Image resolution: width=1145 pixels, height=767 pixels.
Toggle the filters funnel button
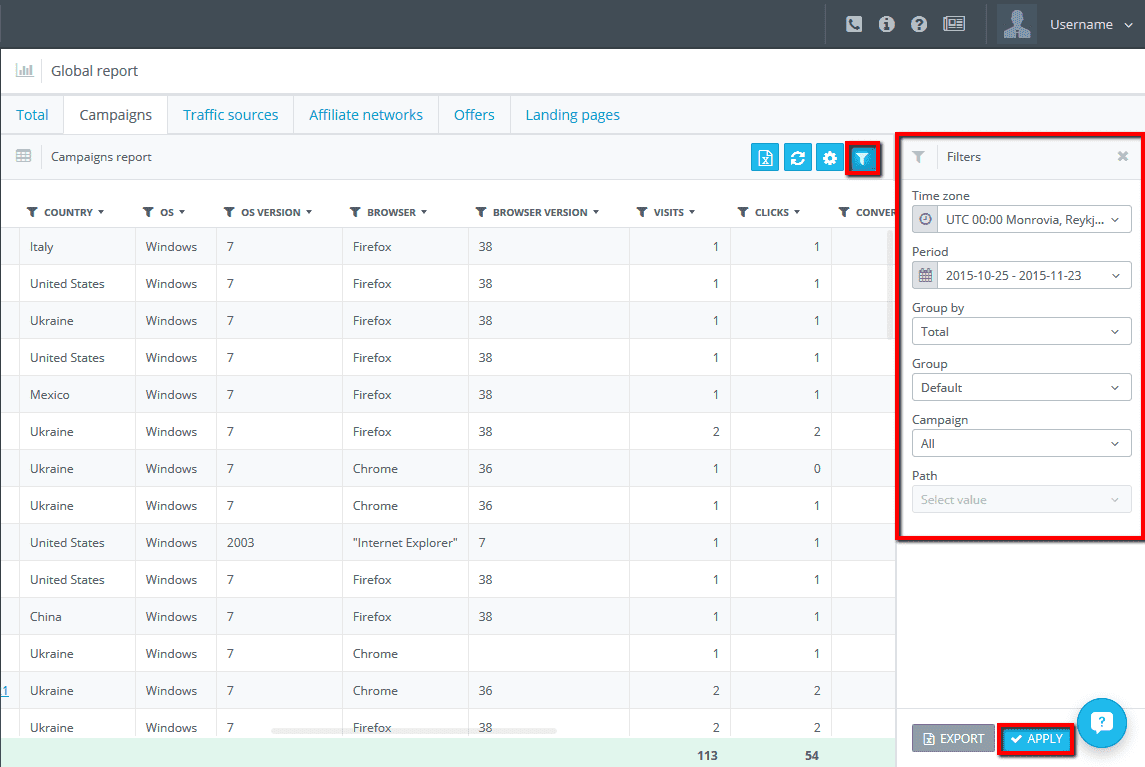tap(862, 158)
